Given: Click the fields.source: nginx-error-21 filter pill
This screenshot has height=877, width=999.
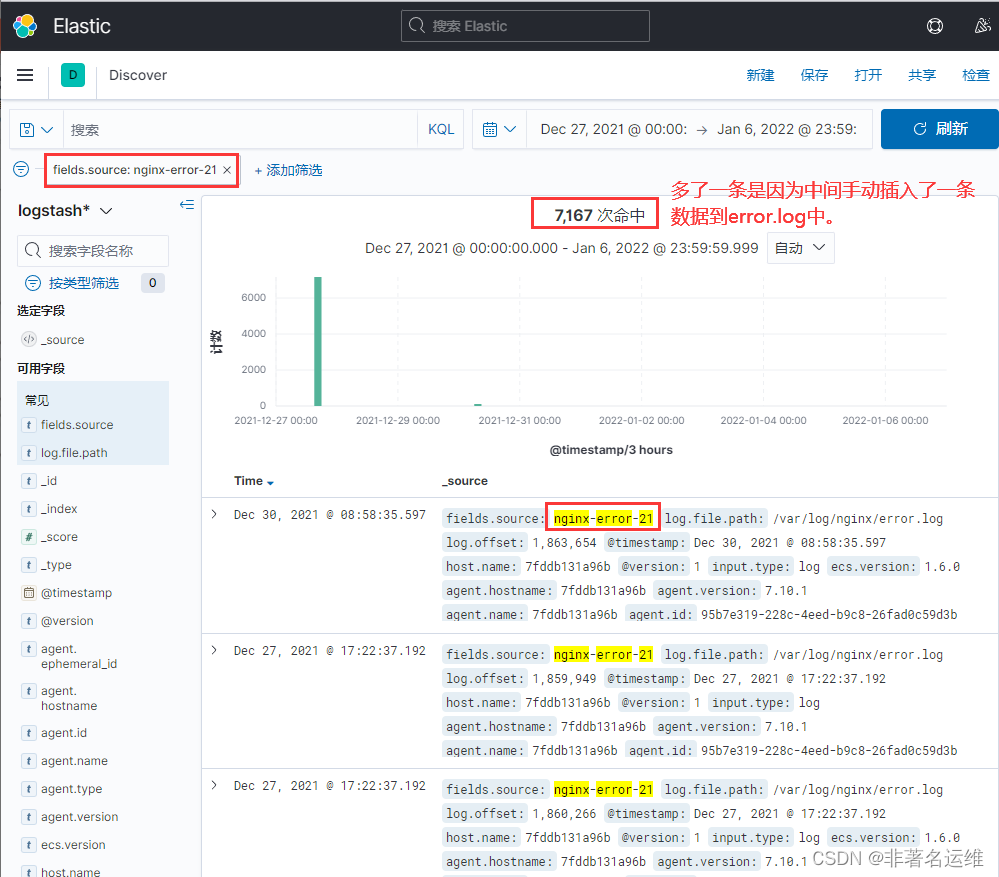Looking at the screenshot, I should [134, 170].
